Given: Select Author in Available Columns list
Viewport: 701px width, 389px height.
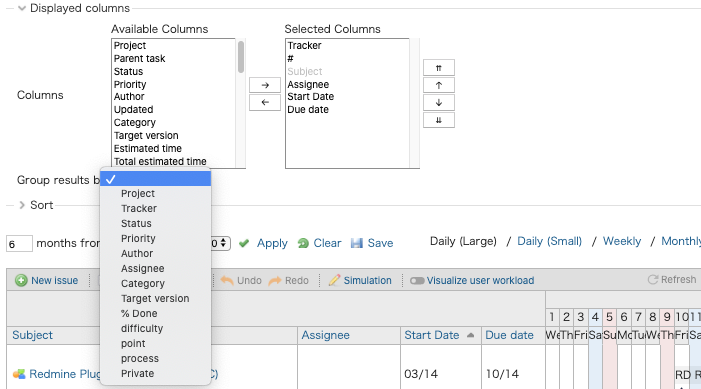Looking at the screenshot, I should click(x=129, y=97).
